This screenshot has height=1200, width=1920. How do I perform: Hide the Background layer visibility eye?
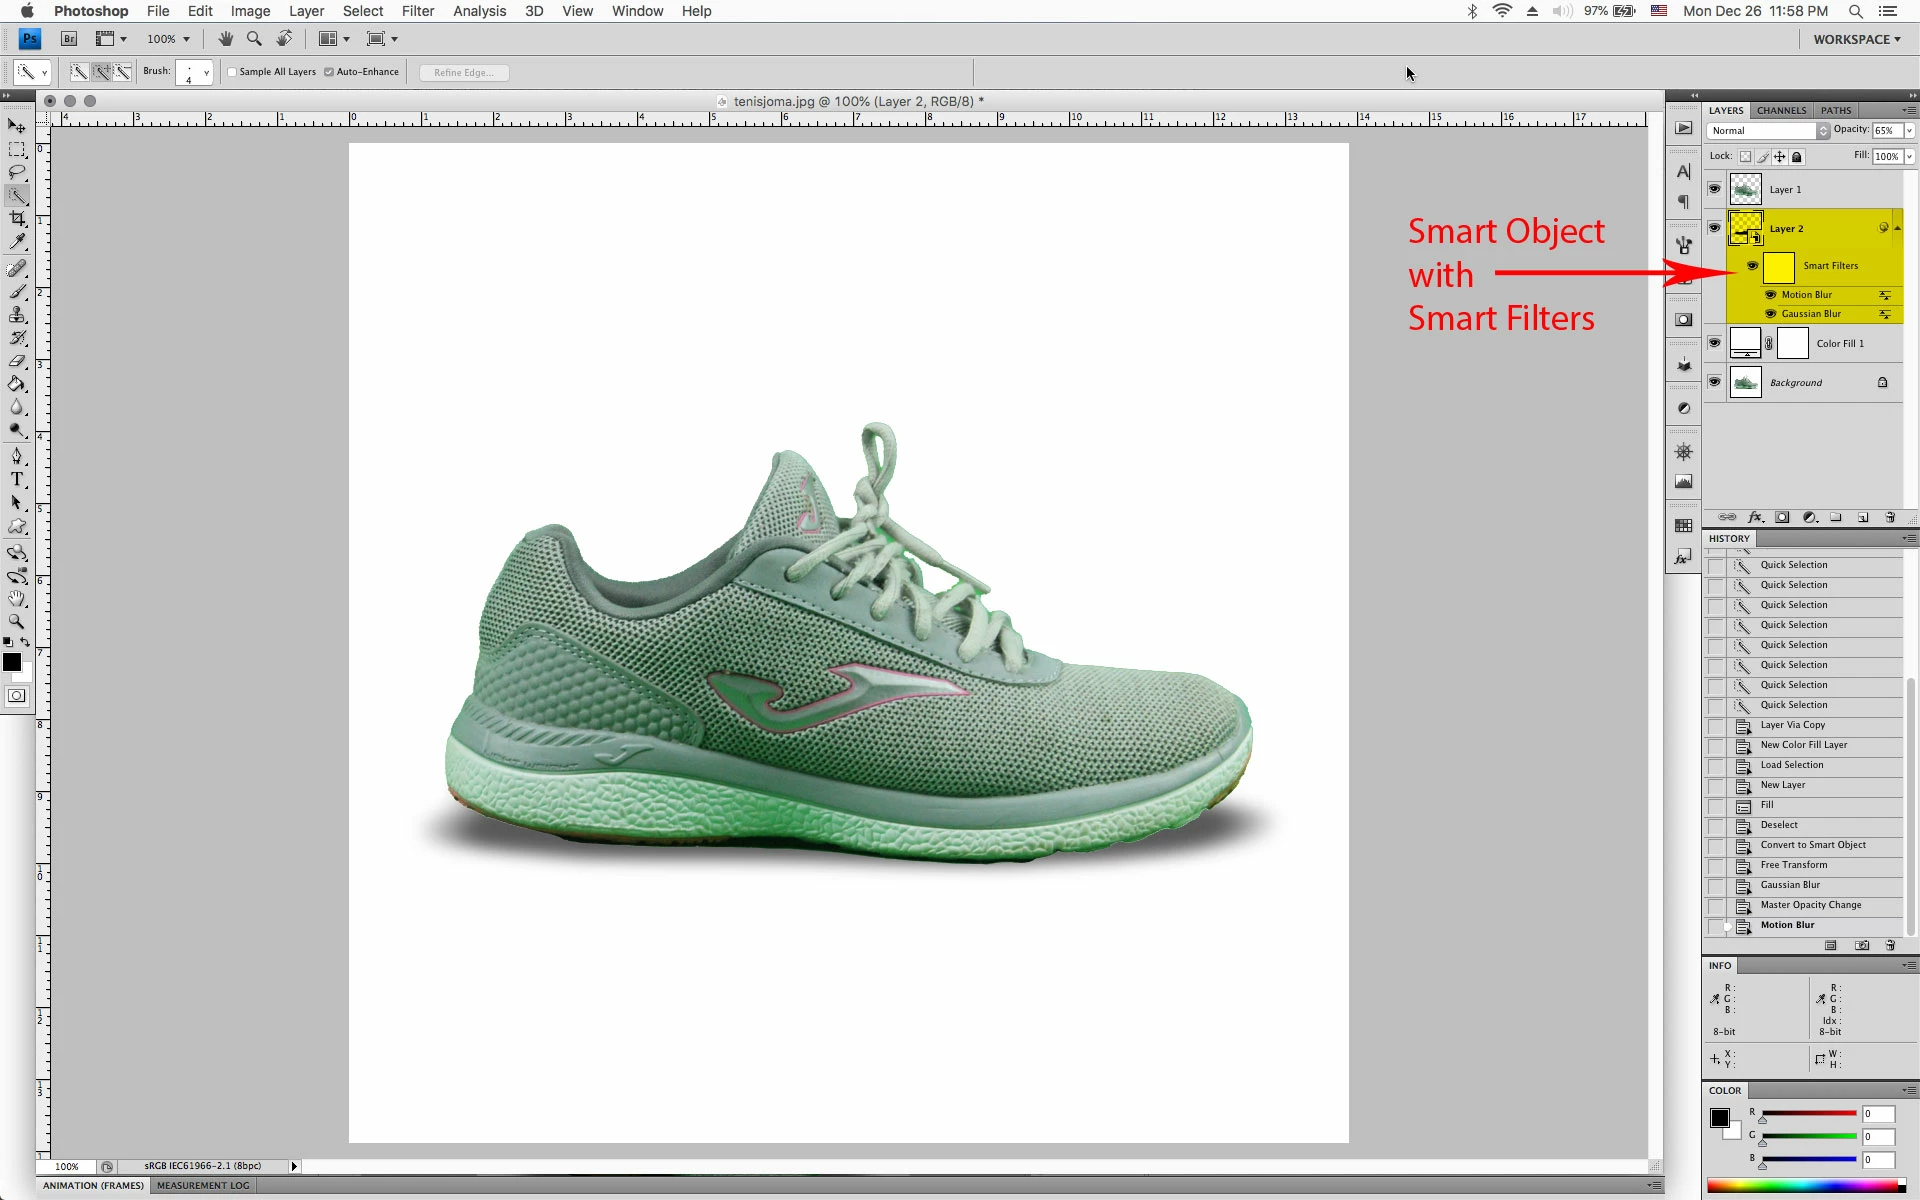1714,382
